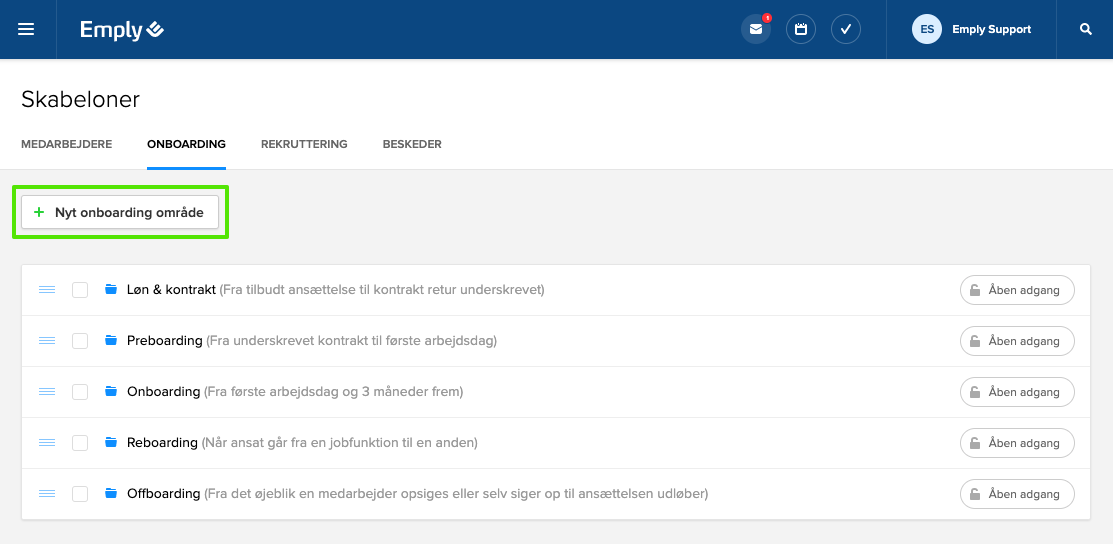1113x544 pixels.
Task: Select the Onboarding row checkbox
Action: tap(80, 392)
